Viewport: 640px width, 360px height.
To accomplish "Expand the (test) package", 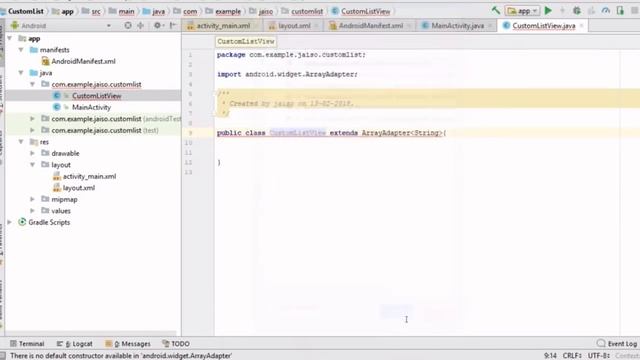I will [x=32, y=130].
